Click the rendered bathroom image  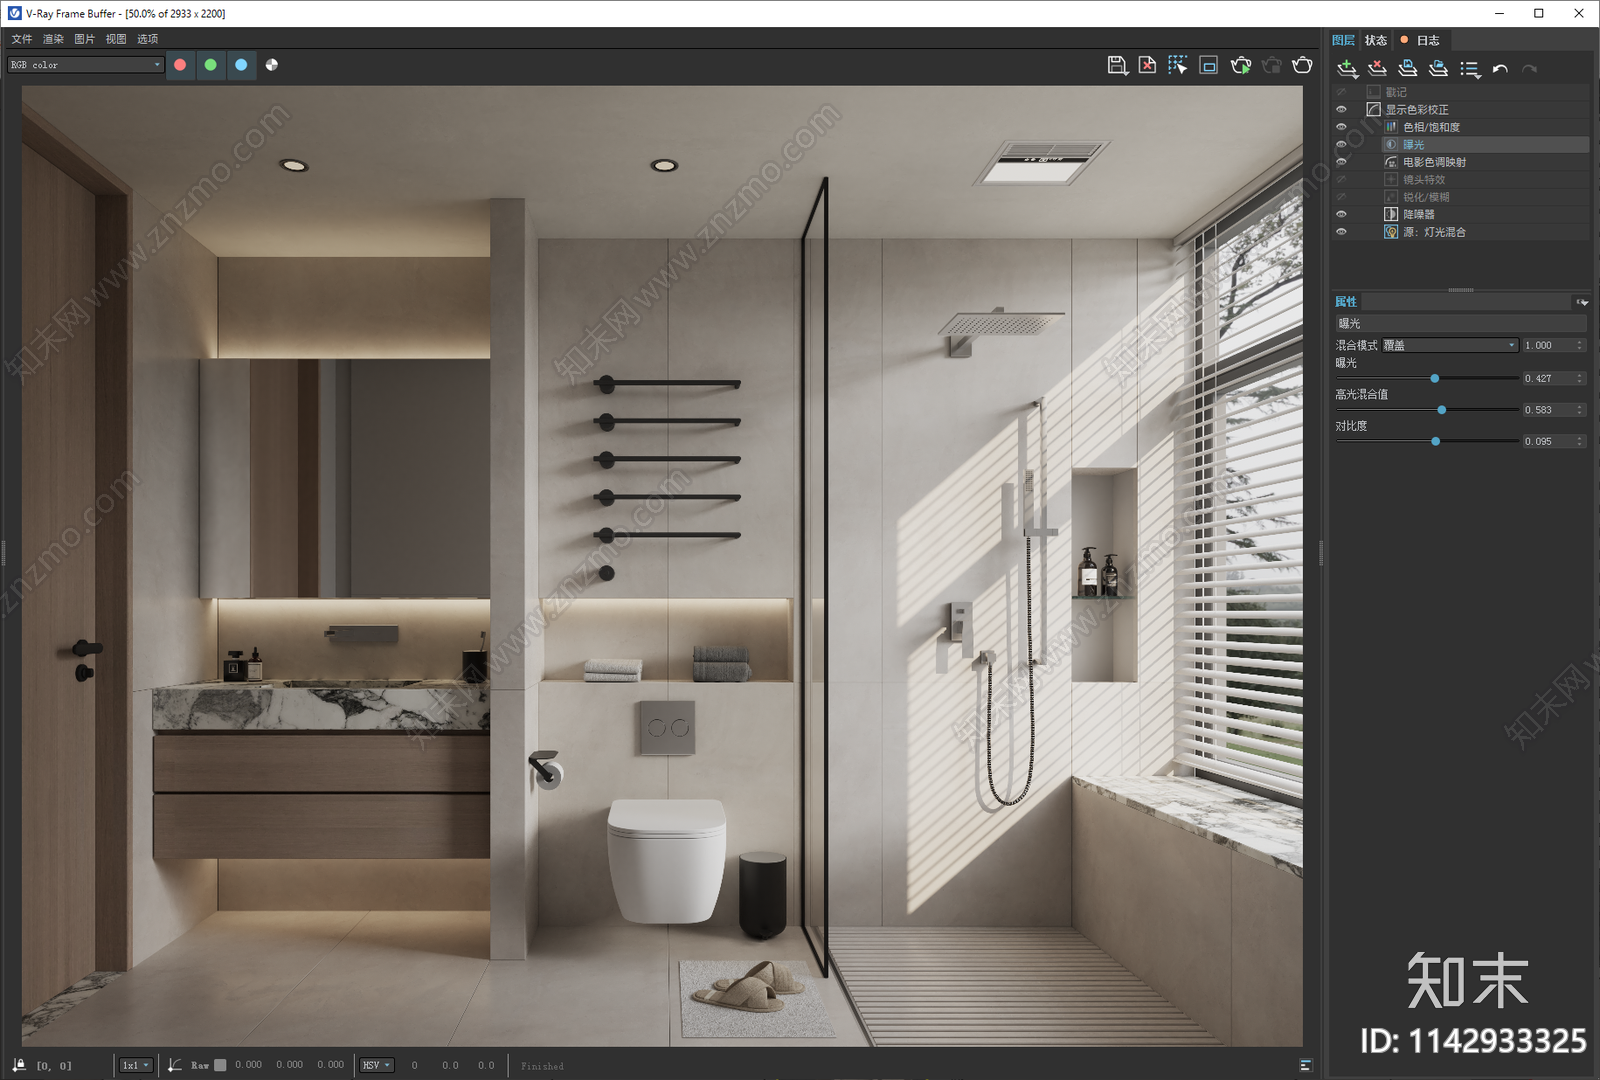pos(662,566)
